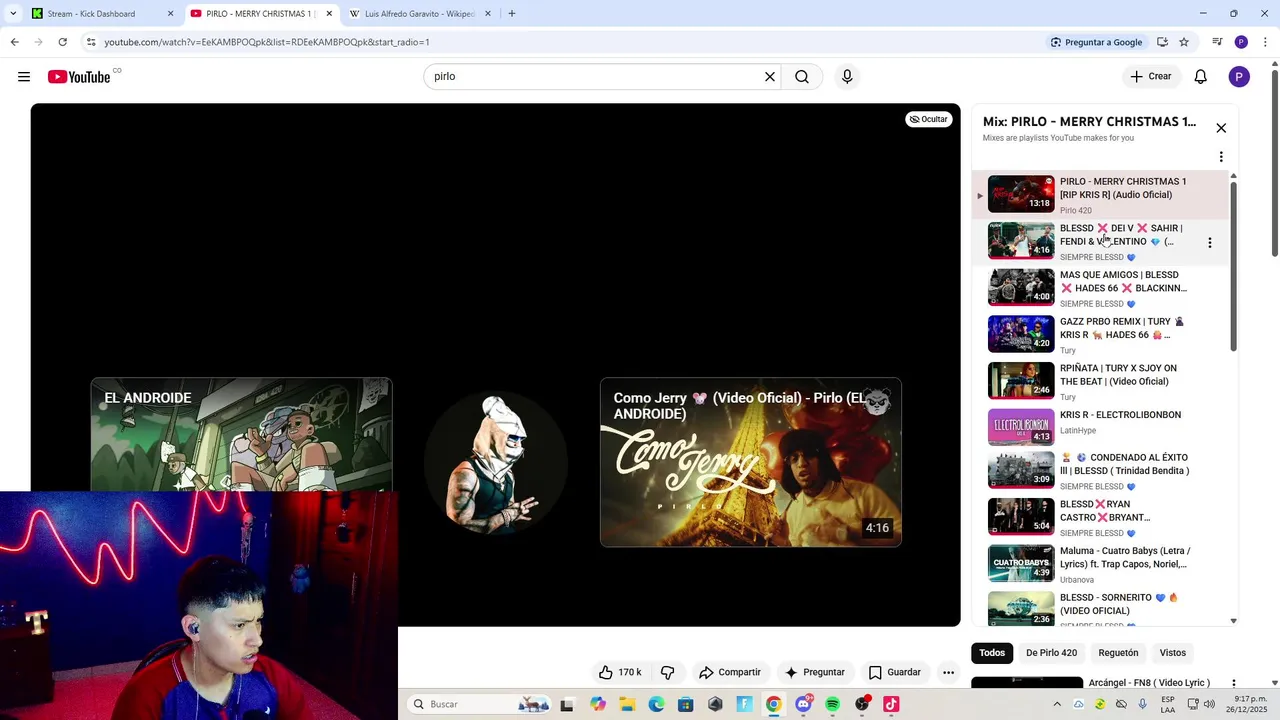Screen dimensions: 1280x720
Task: Open the browser three-dot menu
Action: [1265, 42]
